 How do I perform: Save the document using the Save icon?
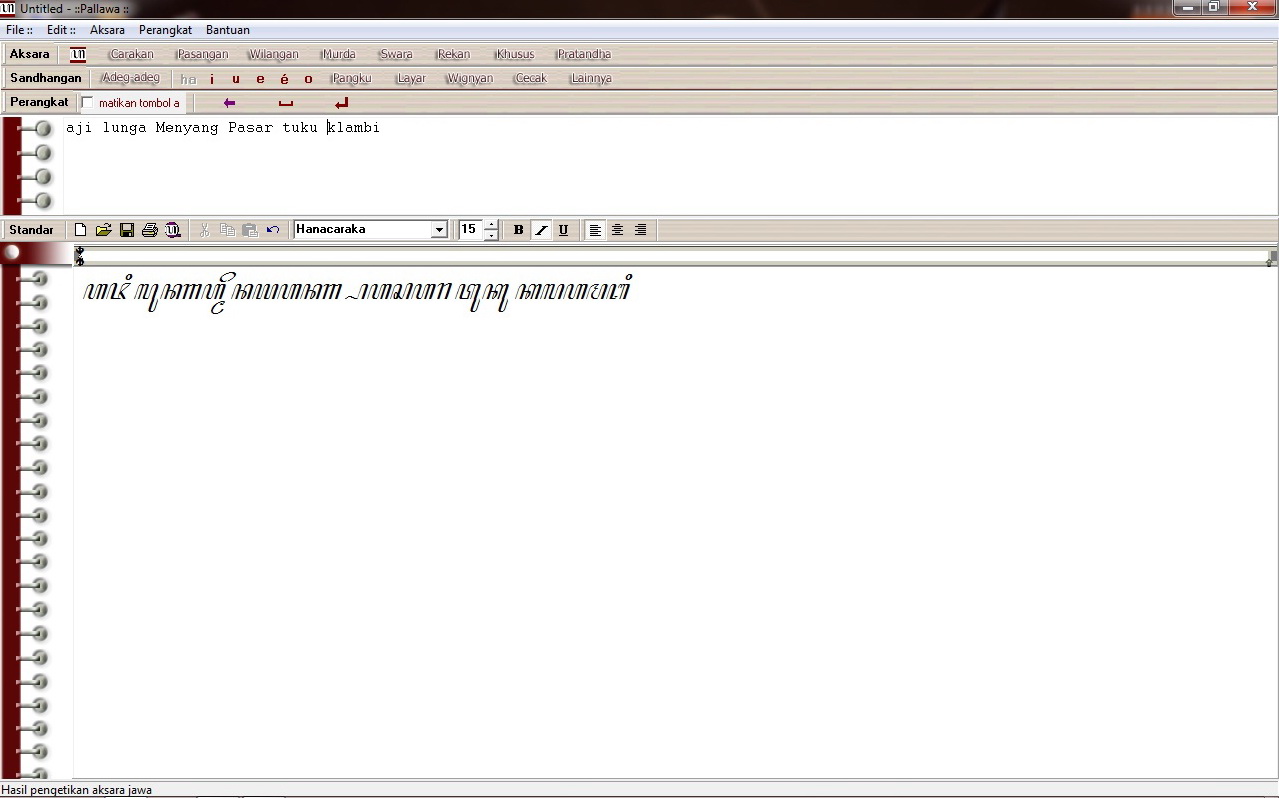point(126,229)
